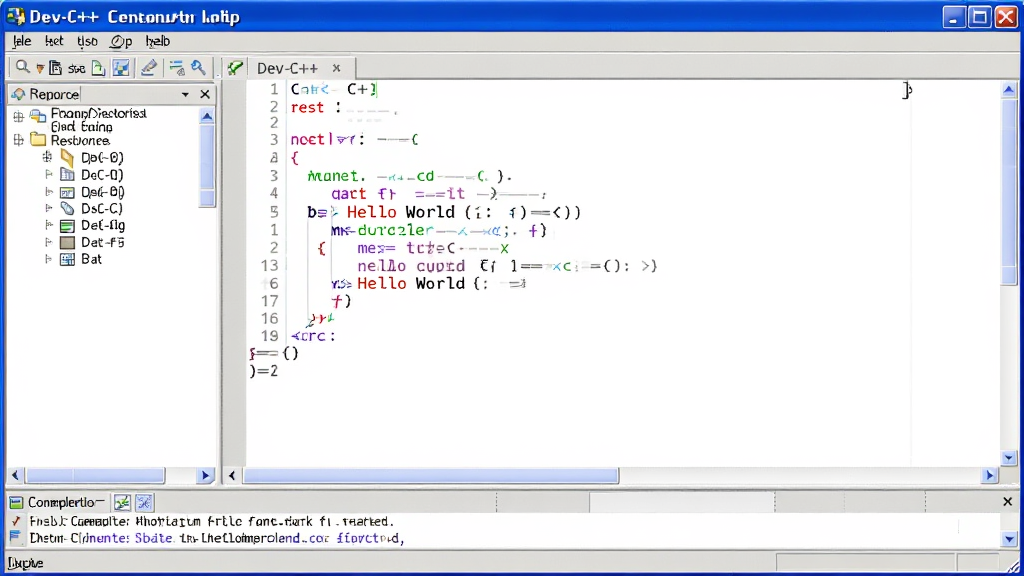Select the Resbonee yellow folder icon

point(38,140)
